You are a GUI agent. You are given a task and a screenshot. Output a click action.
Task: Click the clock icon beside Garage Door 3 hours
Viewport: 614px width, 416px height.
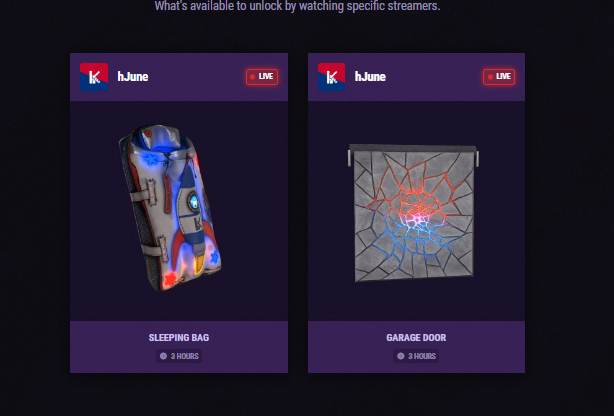click(x=401, y=356)
